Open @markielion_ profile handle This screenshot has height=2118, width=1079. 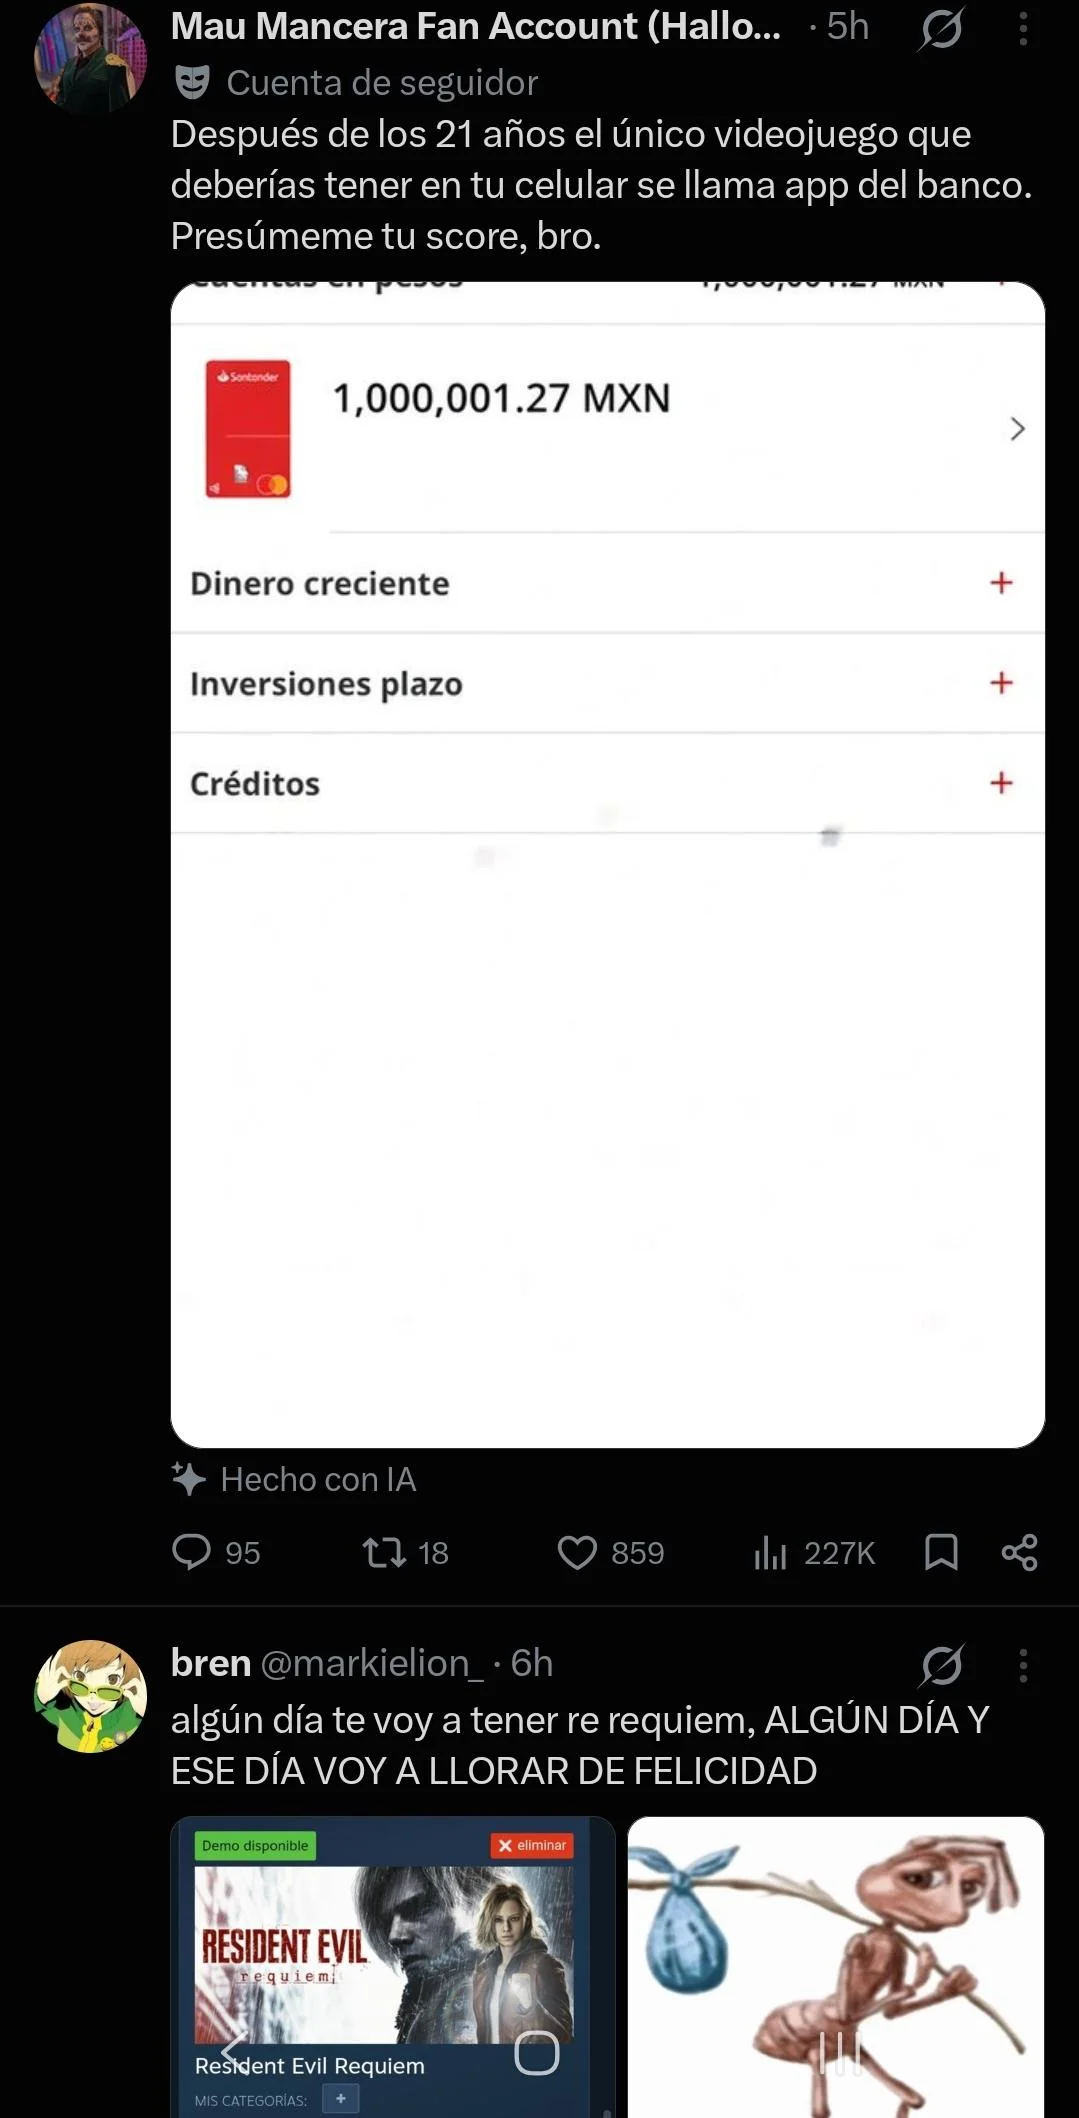[372, 1663]
